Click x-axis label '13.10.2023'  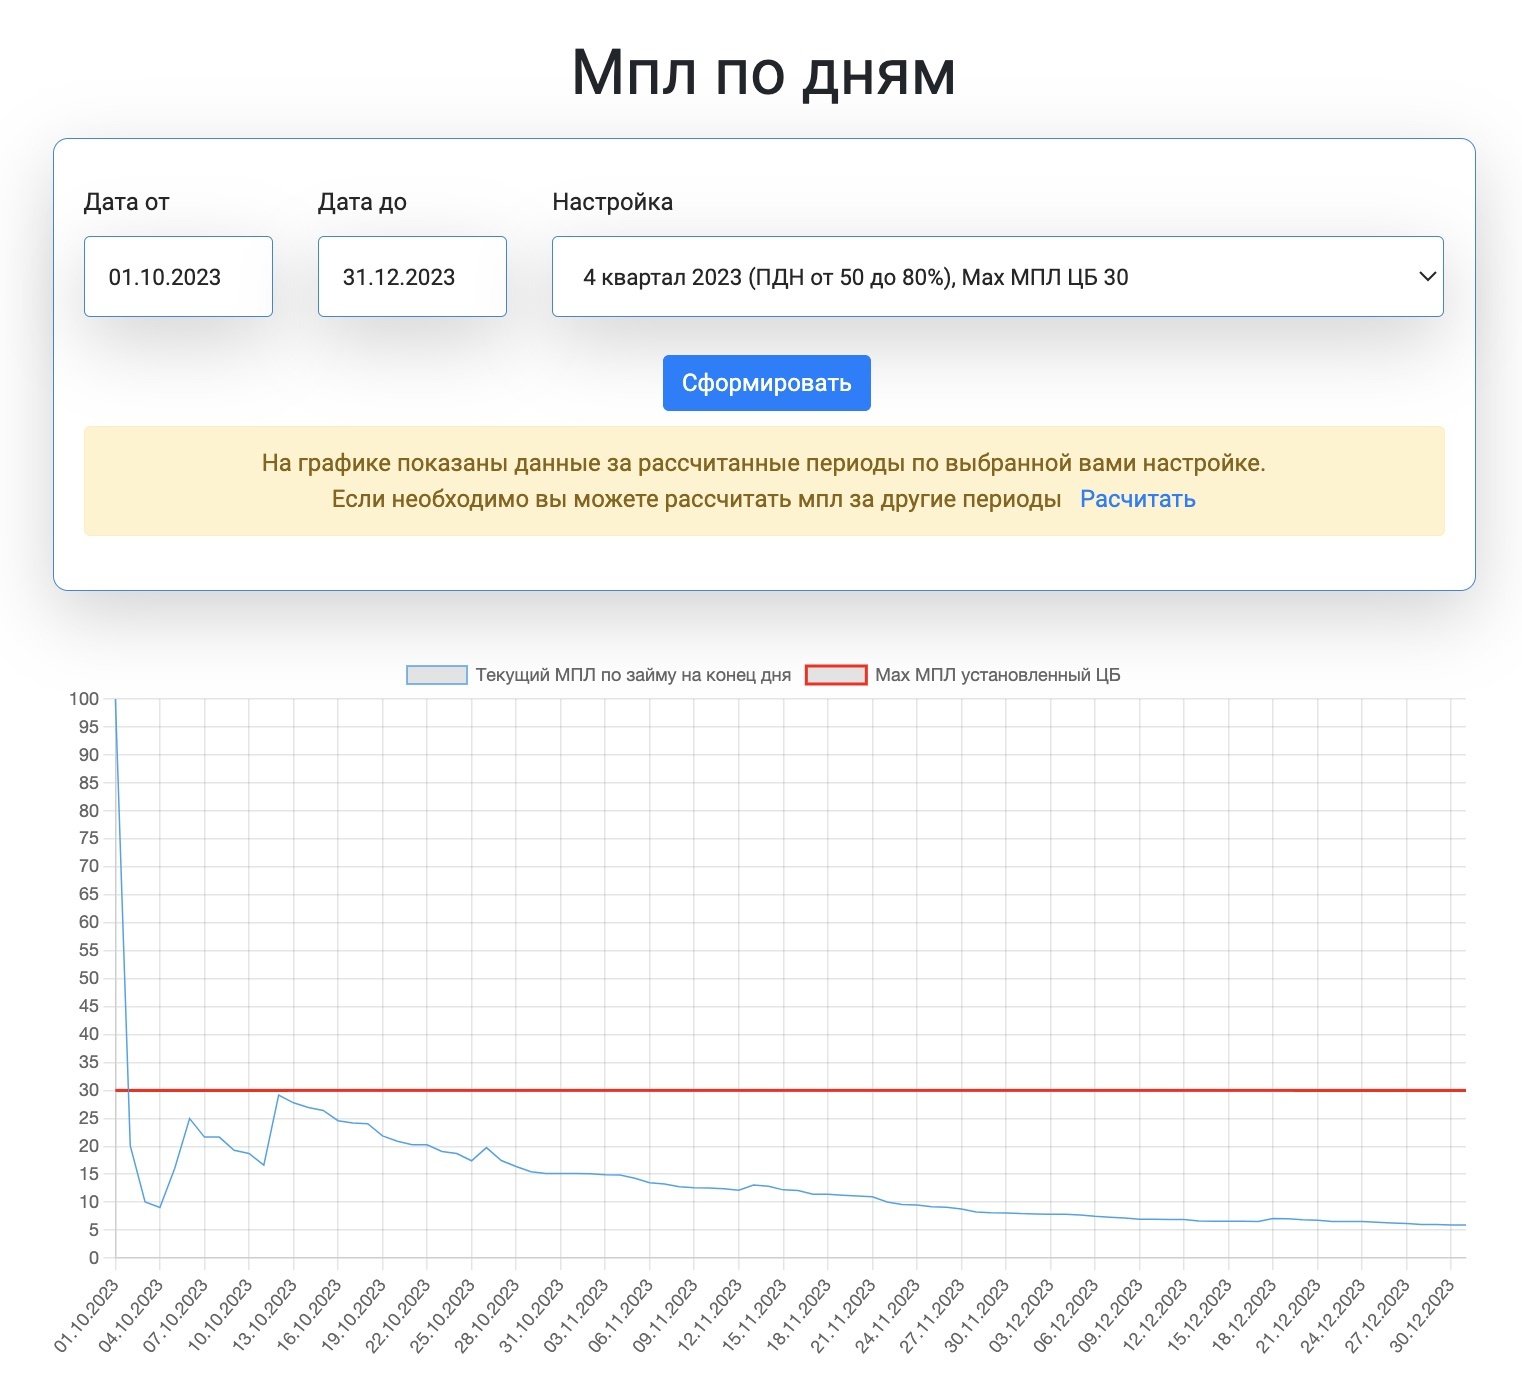(265, 1316)
